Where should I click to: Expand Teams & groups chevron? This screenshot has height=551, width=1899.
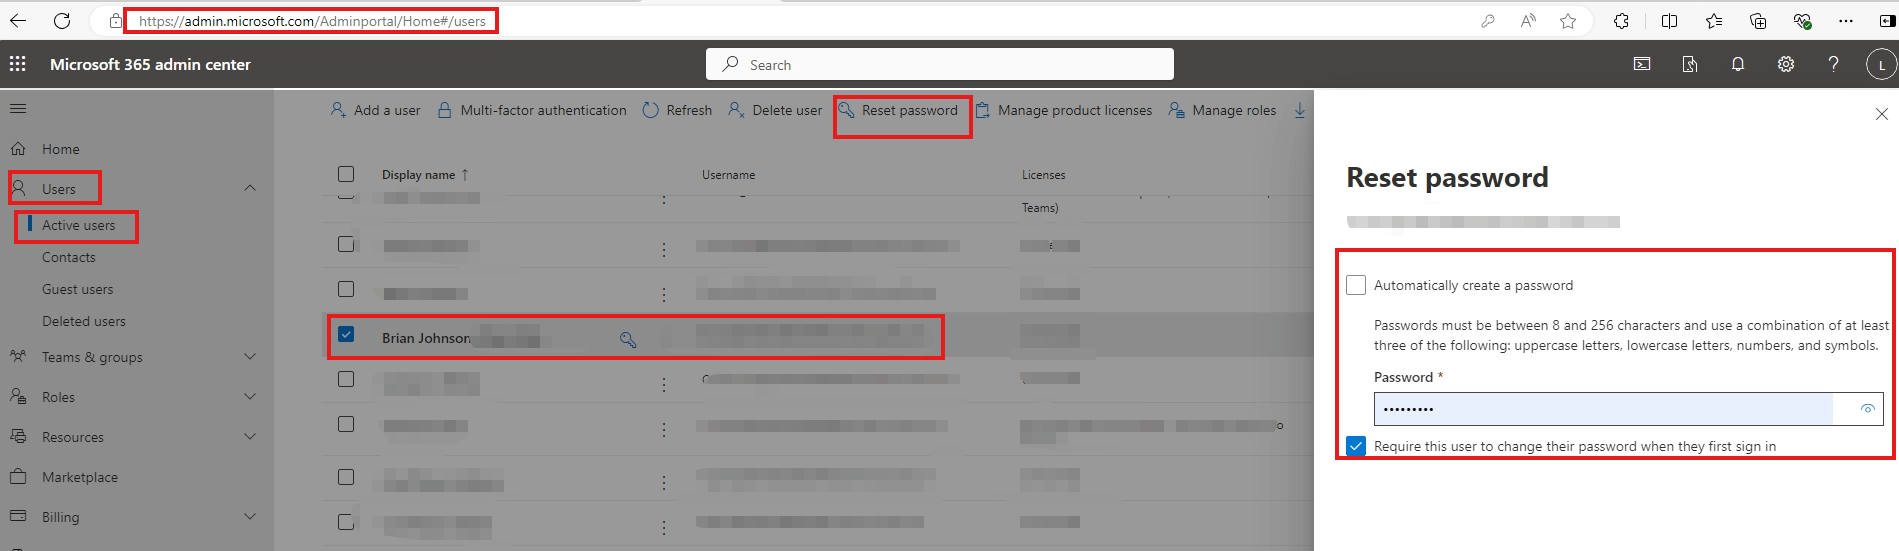pyautogui.click(x=250, y=357)
